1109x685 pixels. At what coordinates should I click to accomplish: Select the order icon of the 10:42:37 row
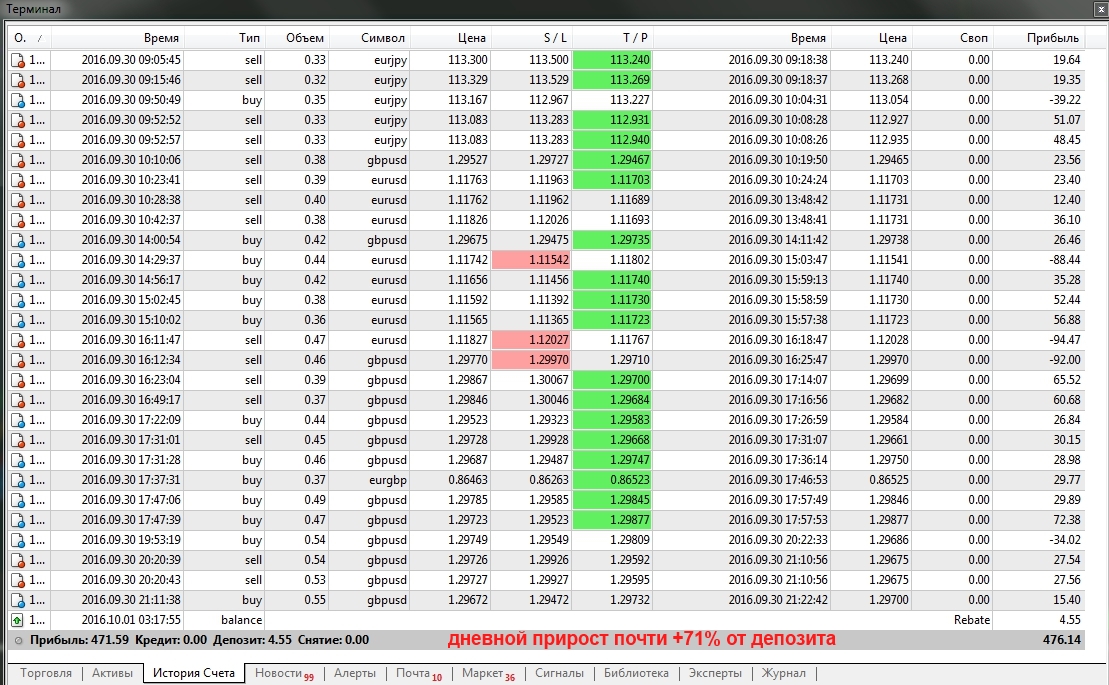pyautogui.click(x=18, y=221)
